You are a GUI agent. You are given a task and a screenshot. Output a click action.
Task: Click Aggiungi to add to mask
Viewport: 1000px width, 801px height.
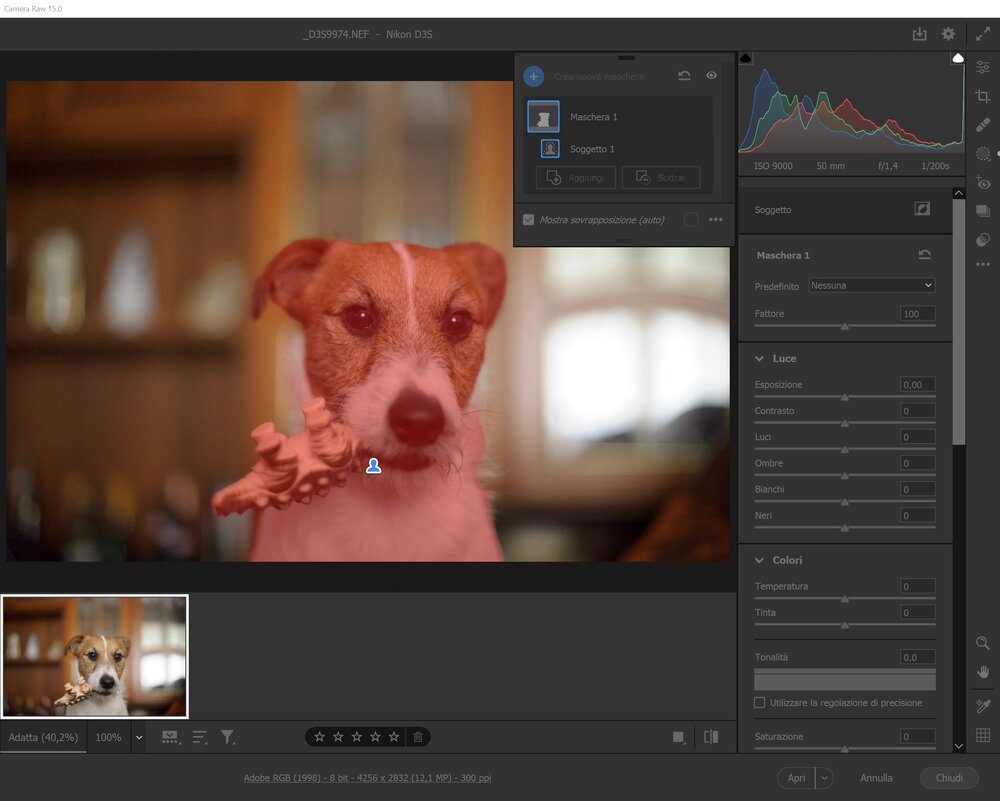tap(575, 177)
